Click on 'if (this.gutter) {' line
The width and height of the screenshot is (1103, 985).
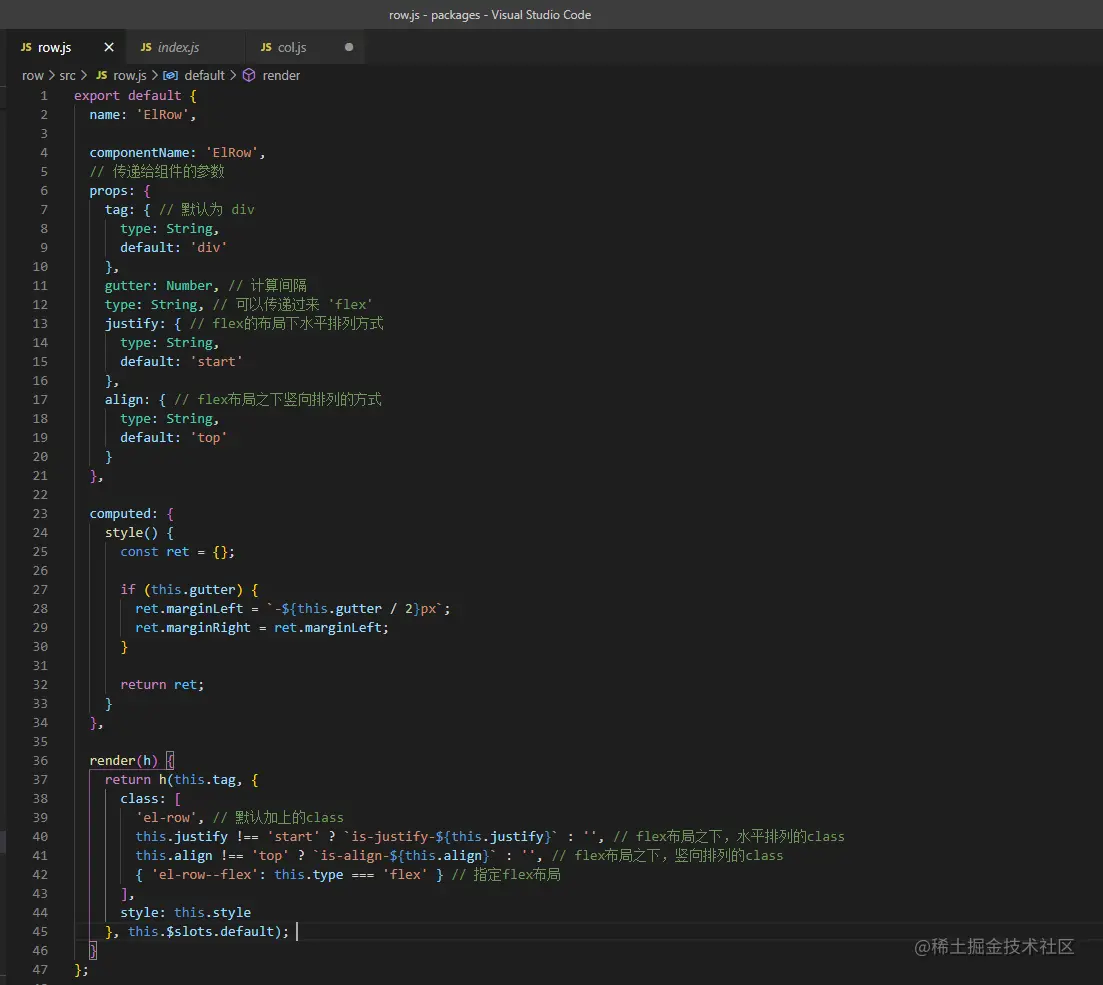[189, 590]
